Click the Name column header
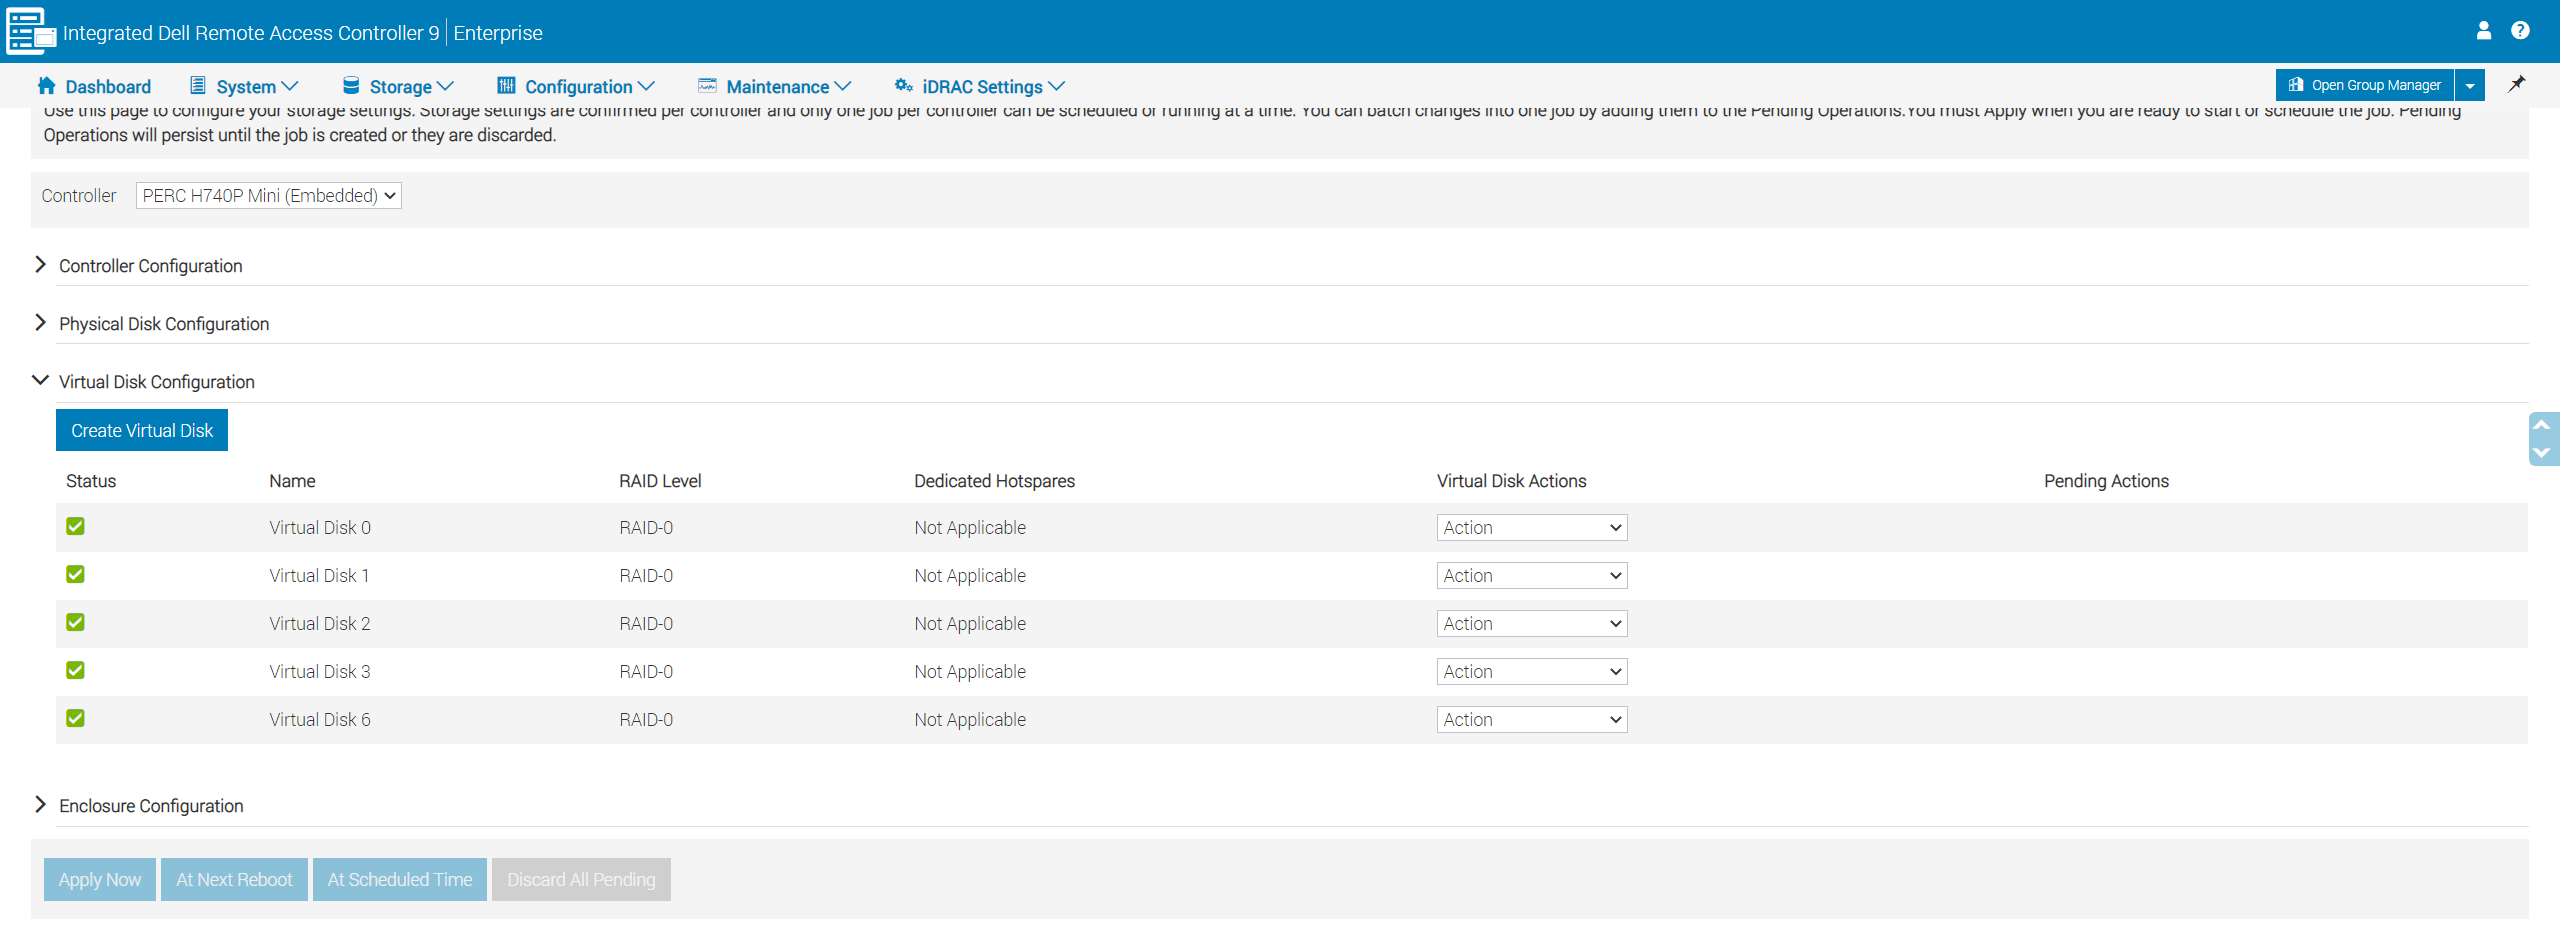 292,481
